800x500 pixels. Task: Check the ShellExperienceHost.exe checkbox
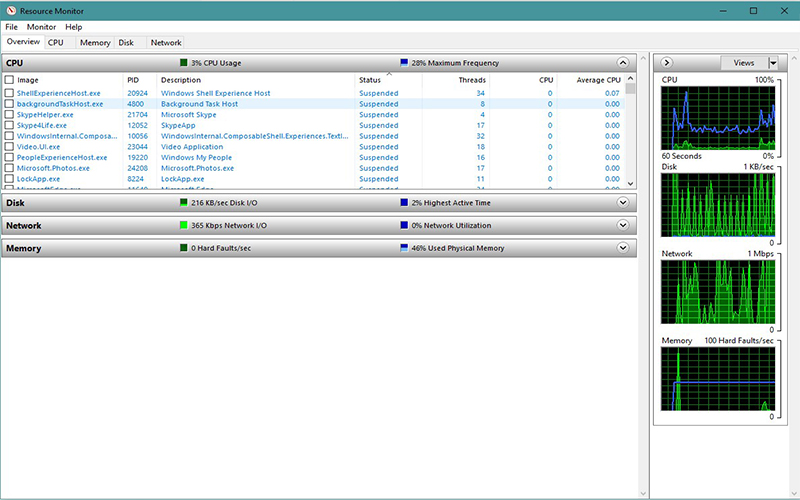pos(9,93)
